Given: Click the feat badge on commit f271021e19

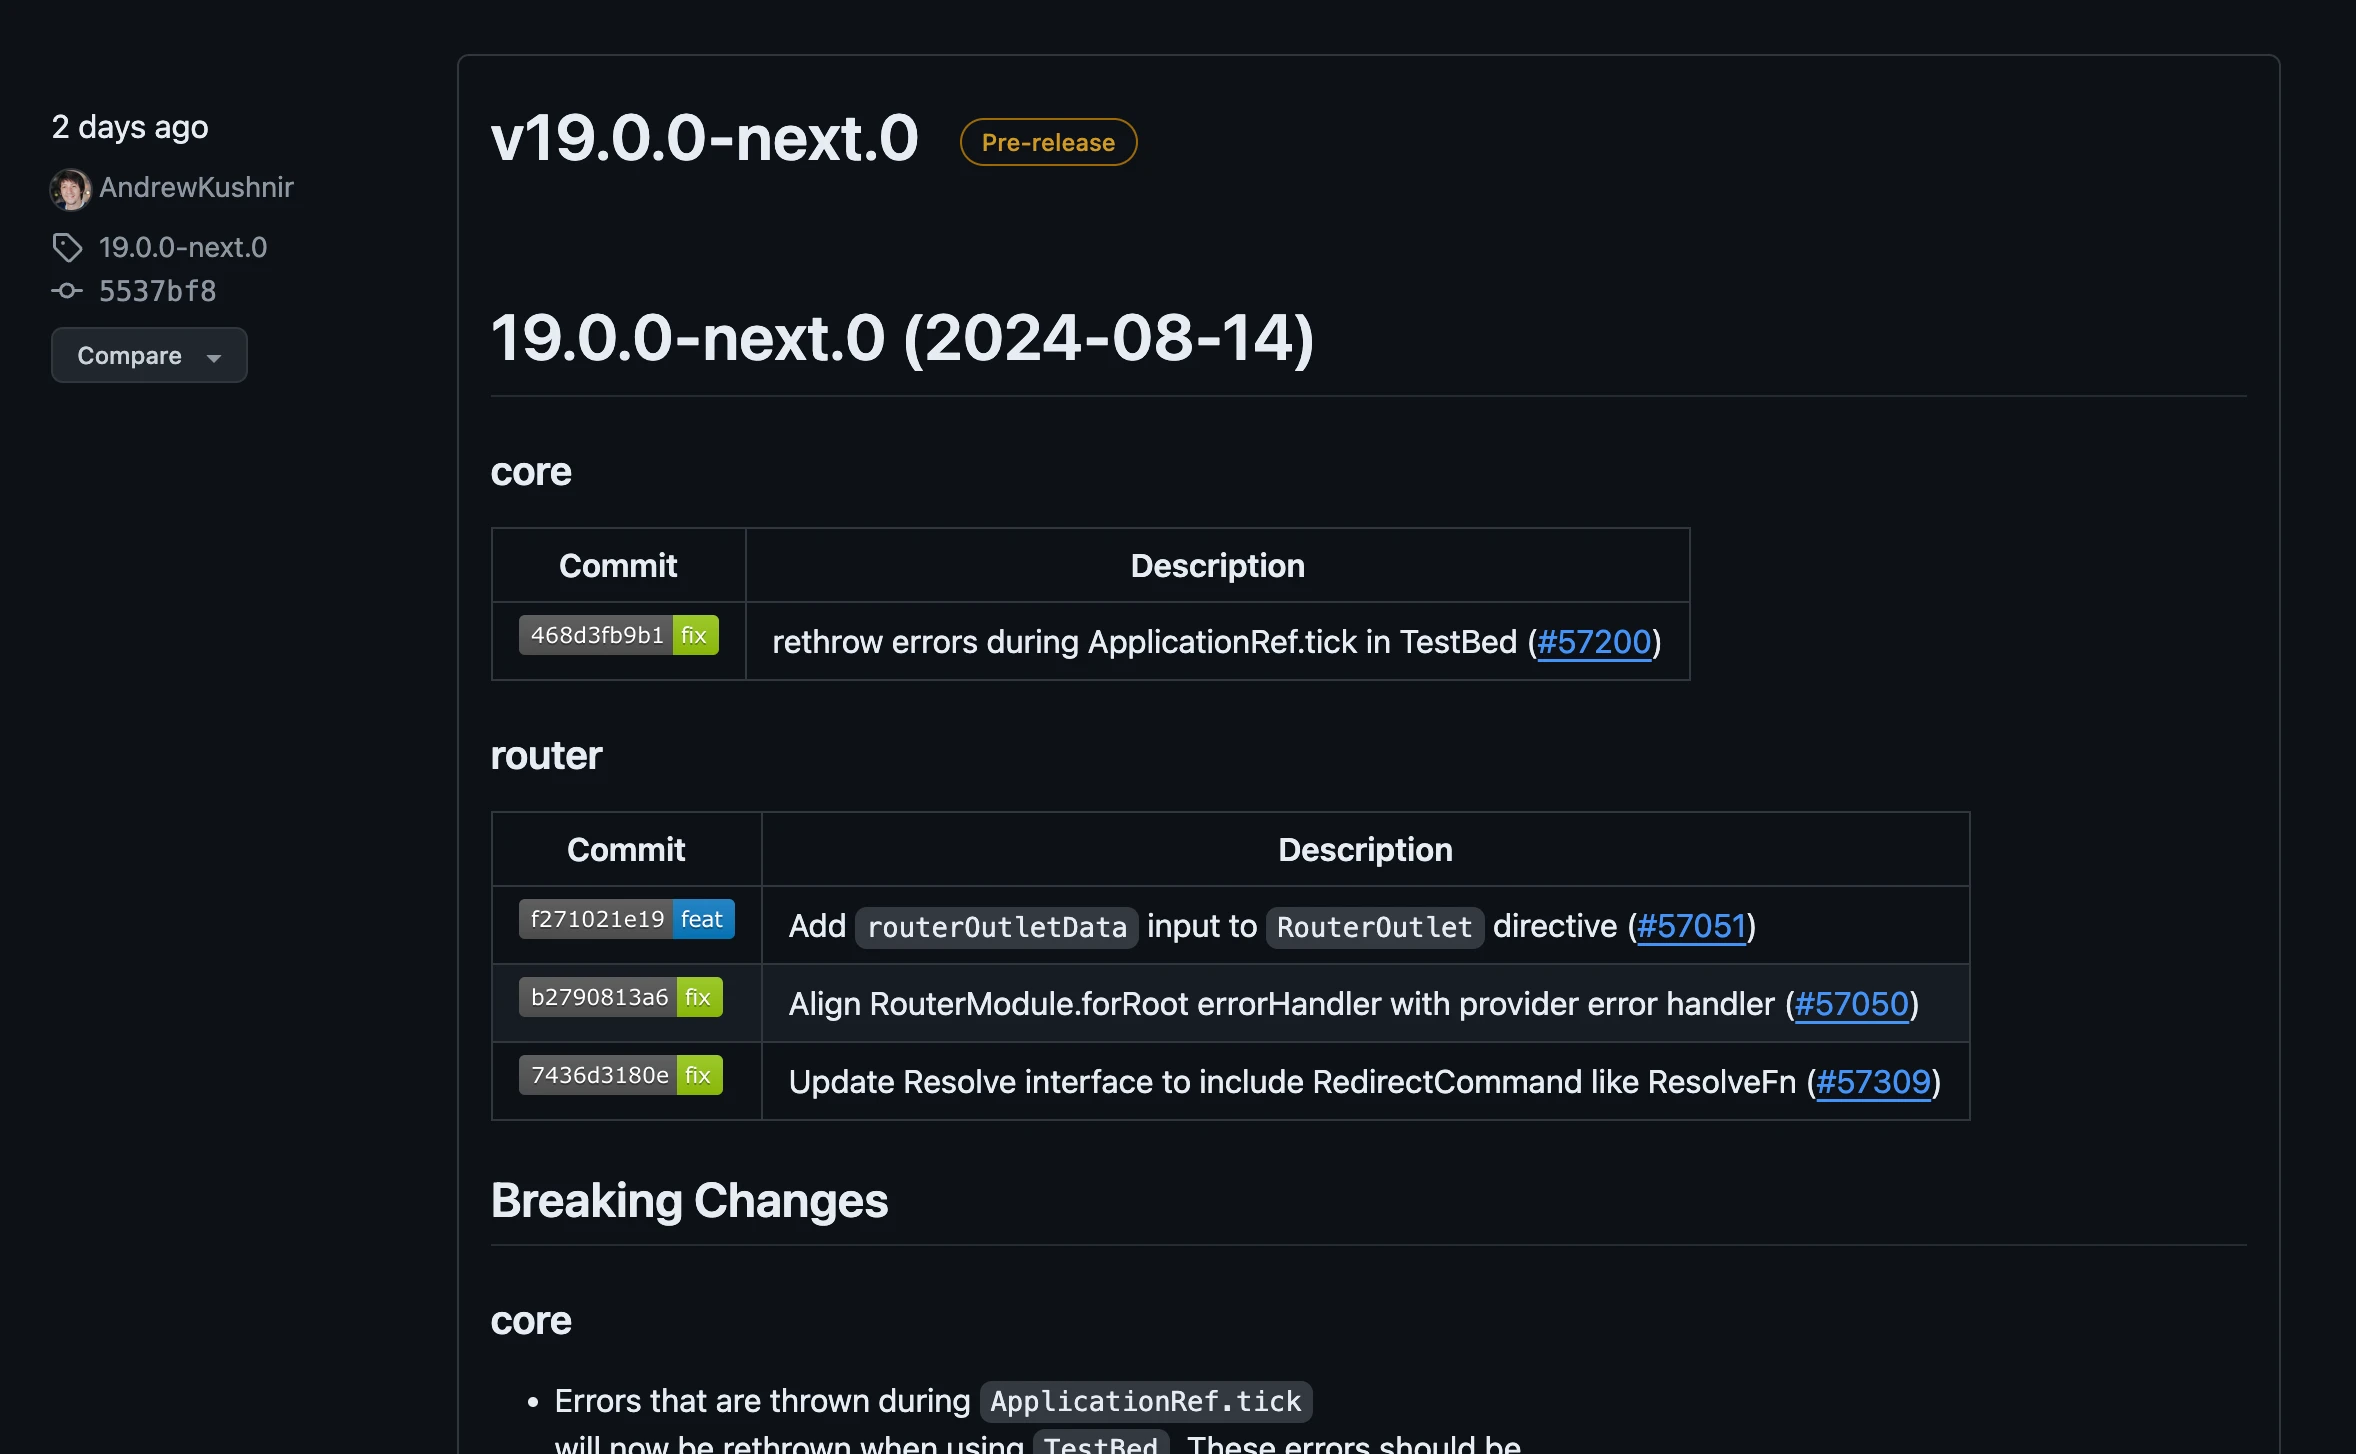Looking at the screenshot, I should tap(703, 919).
